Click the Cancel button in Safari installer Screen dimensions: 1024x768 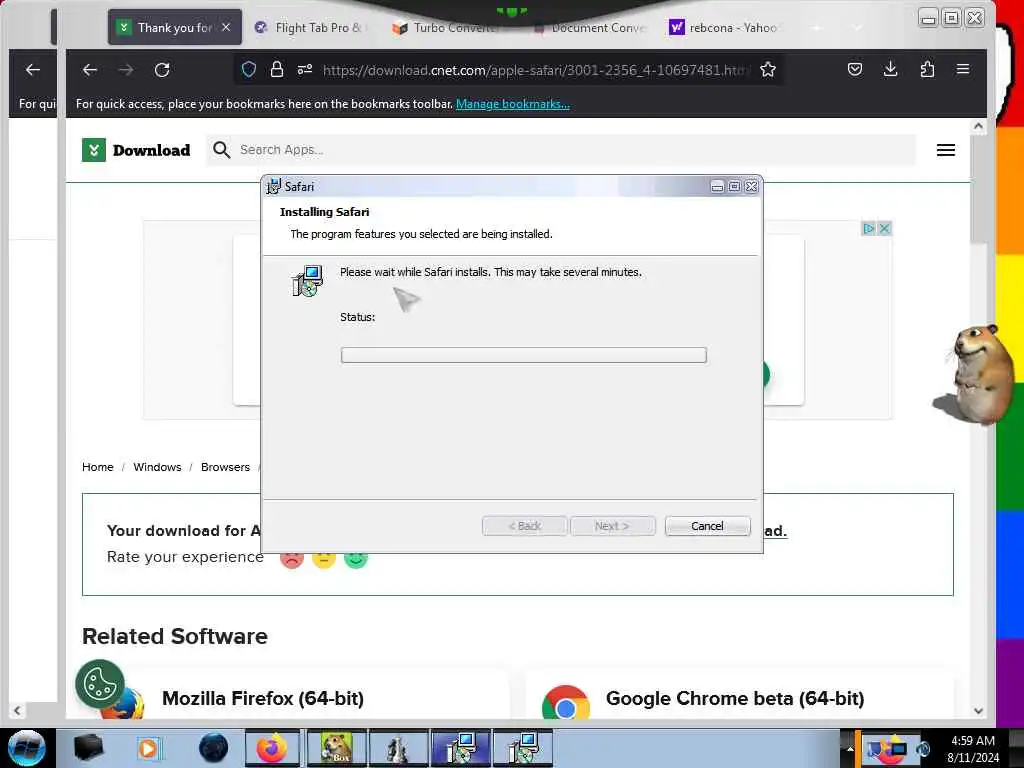point(707,526)
